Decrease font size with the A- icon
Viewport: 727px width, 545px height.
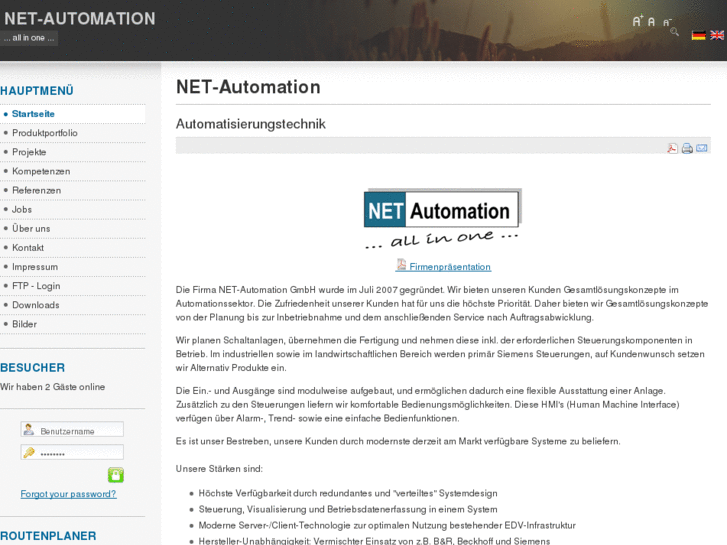pyautogui.click(x=667, y=22)
